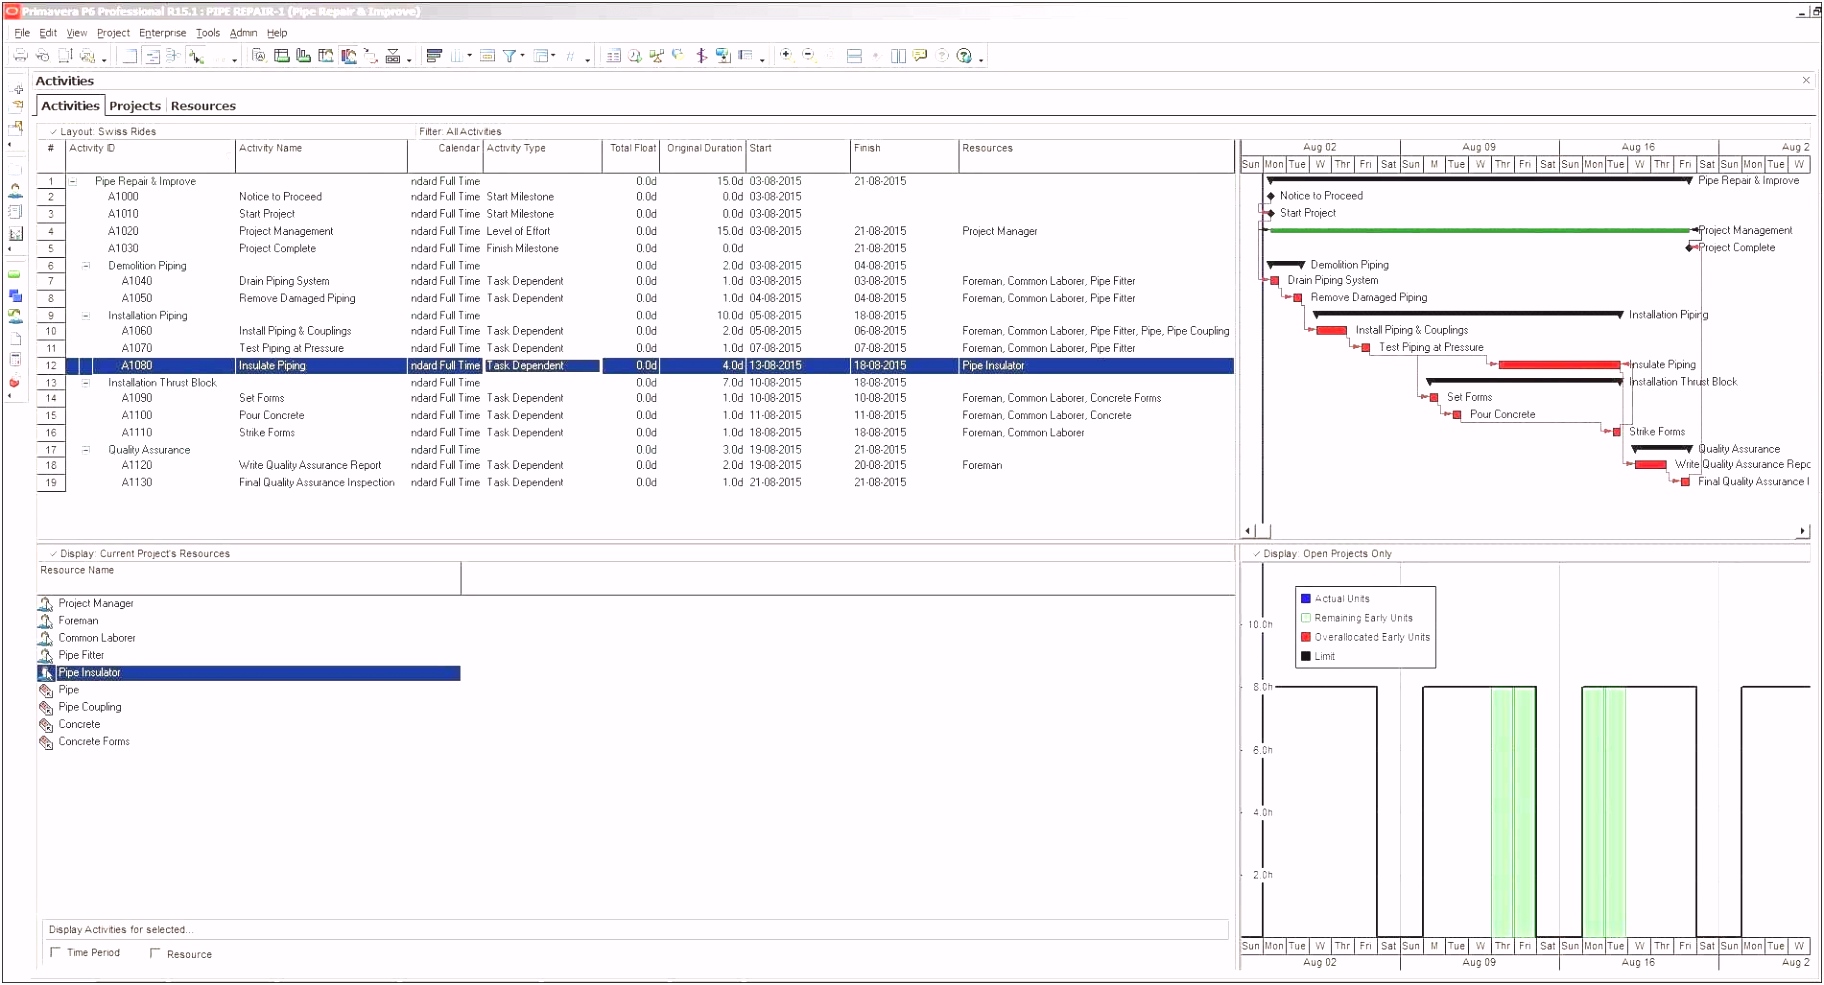Viewport: 1824px width, 985px height.
Task: Click the Add icon in left sidebar
Action: point(18,89)
